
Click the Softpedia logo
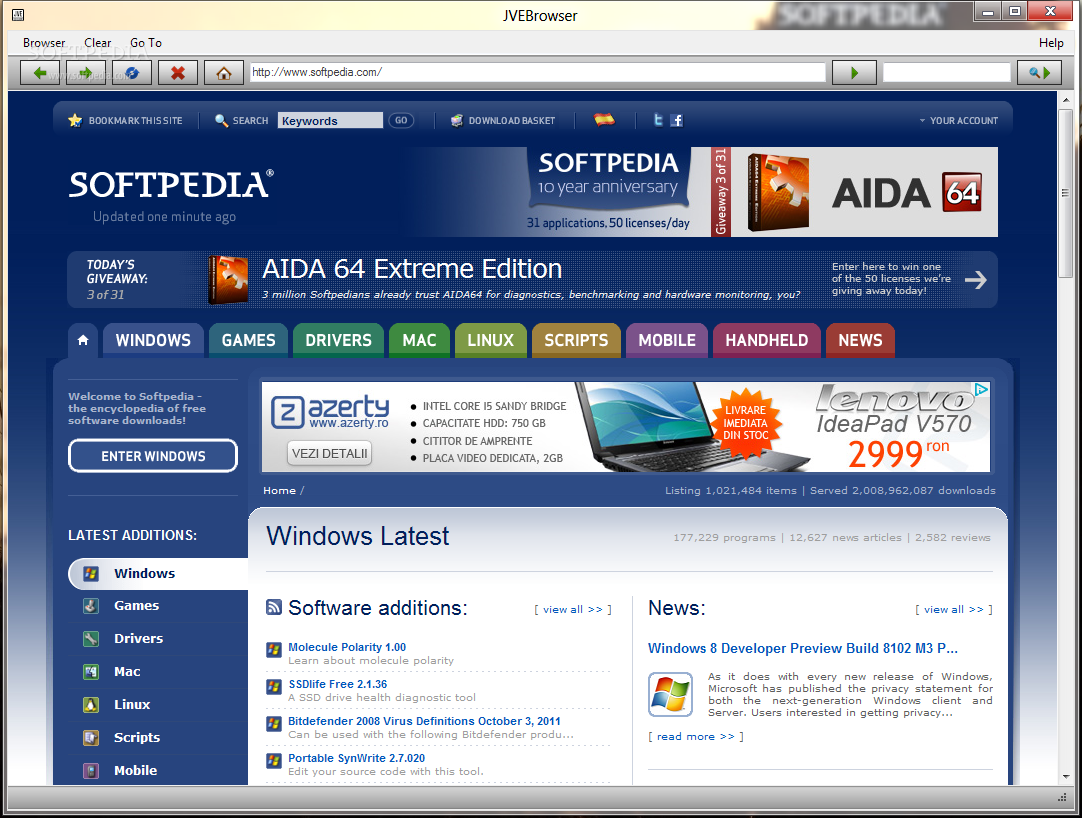(x=171, y=184)
